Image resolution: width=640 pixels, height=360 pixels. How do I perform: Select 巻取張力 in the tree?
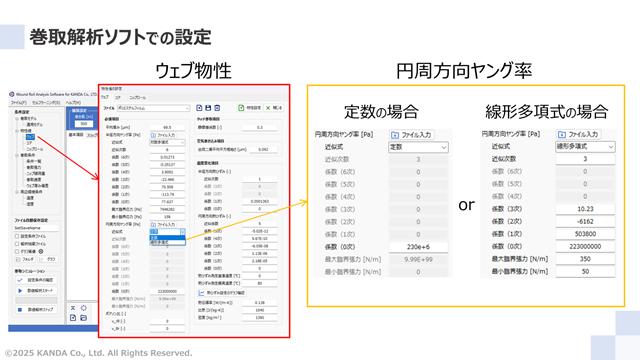(x=34, y=167)
